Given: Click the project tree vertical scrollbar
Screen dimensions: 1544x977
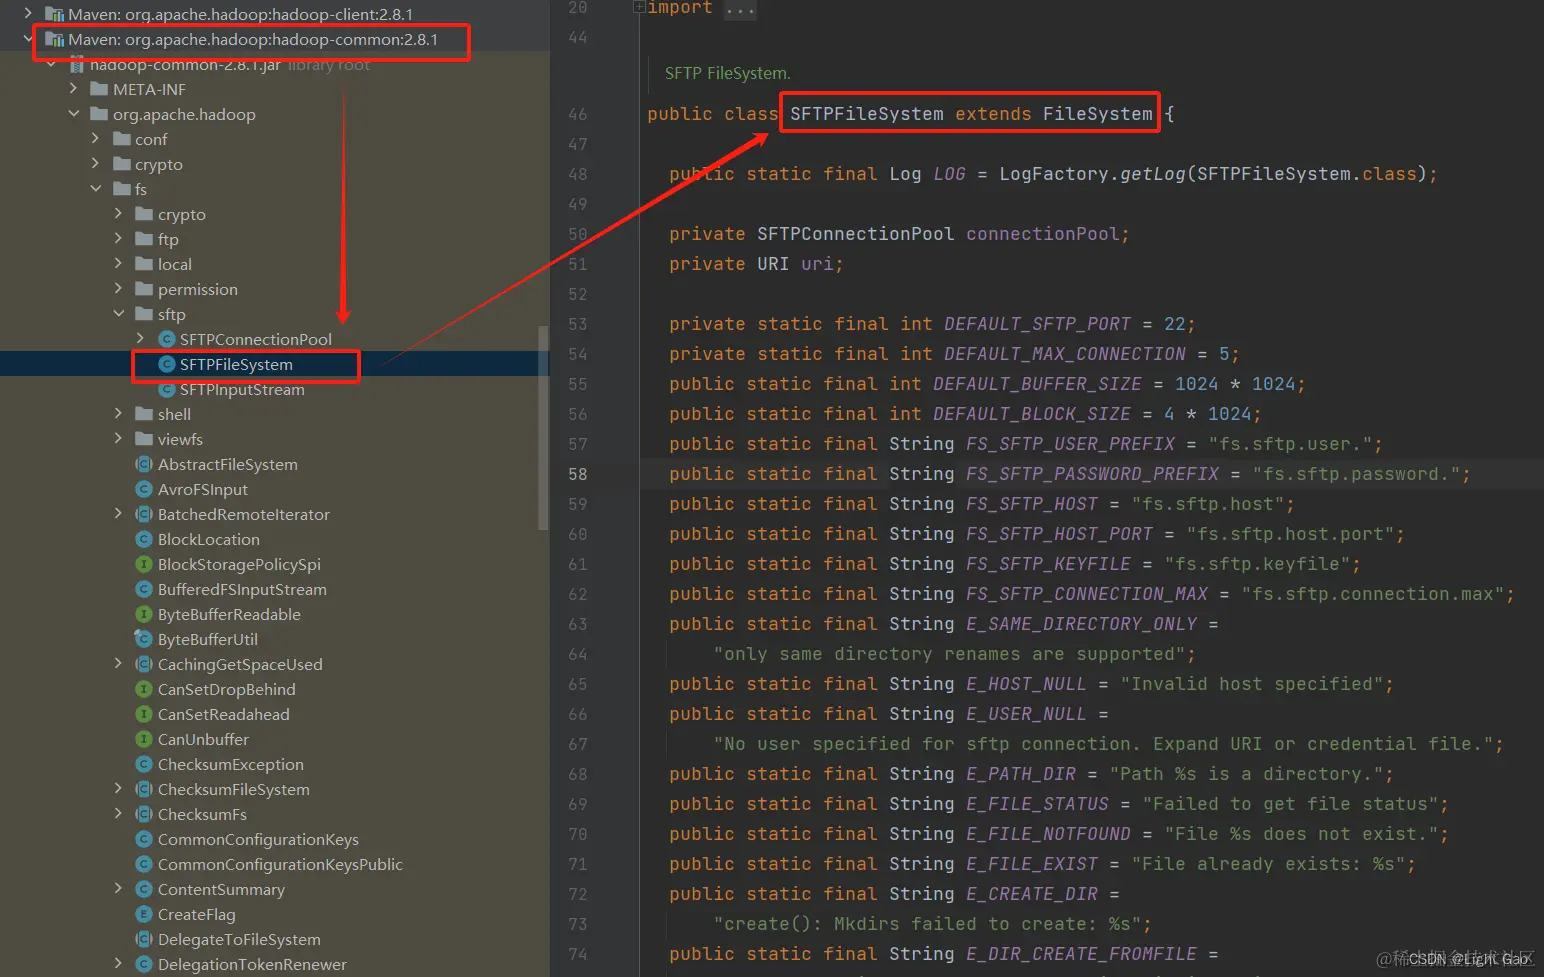Looking at the screenshot, I should (x=543, y=427).
